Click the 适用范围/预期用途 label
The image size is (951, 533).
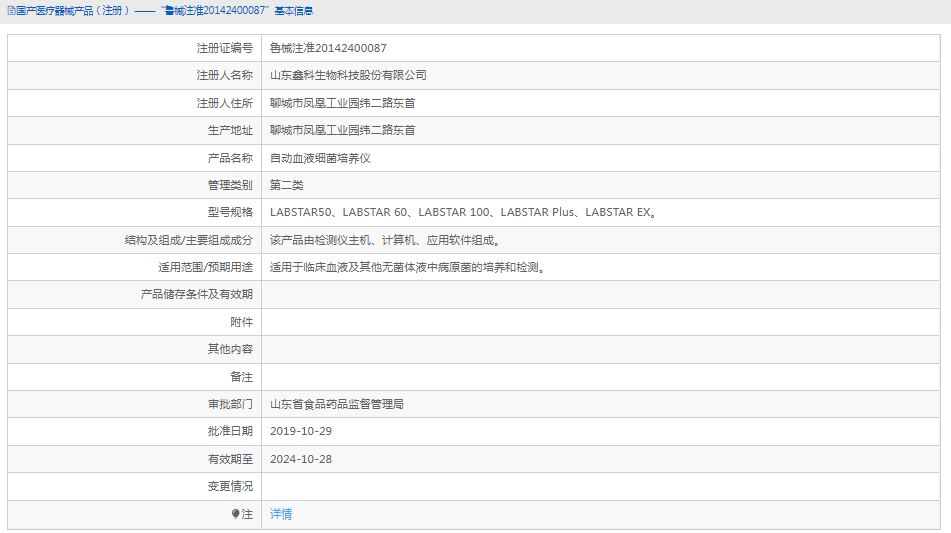click(x=206, y=267)
